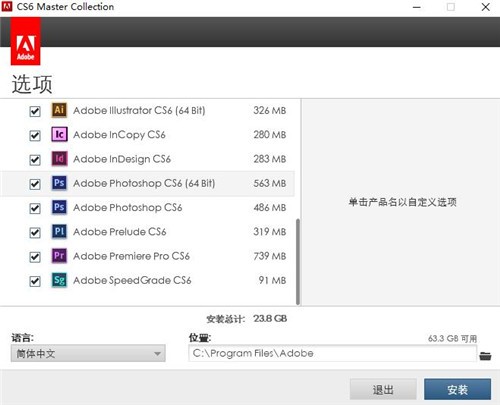Click the browse folder icon beside the install path
Viewport: 500px width, 405px height.
pos(485,356)
